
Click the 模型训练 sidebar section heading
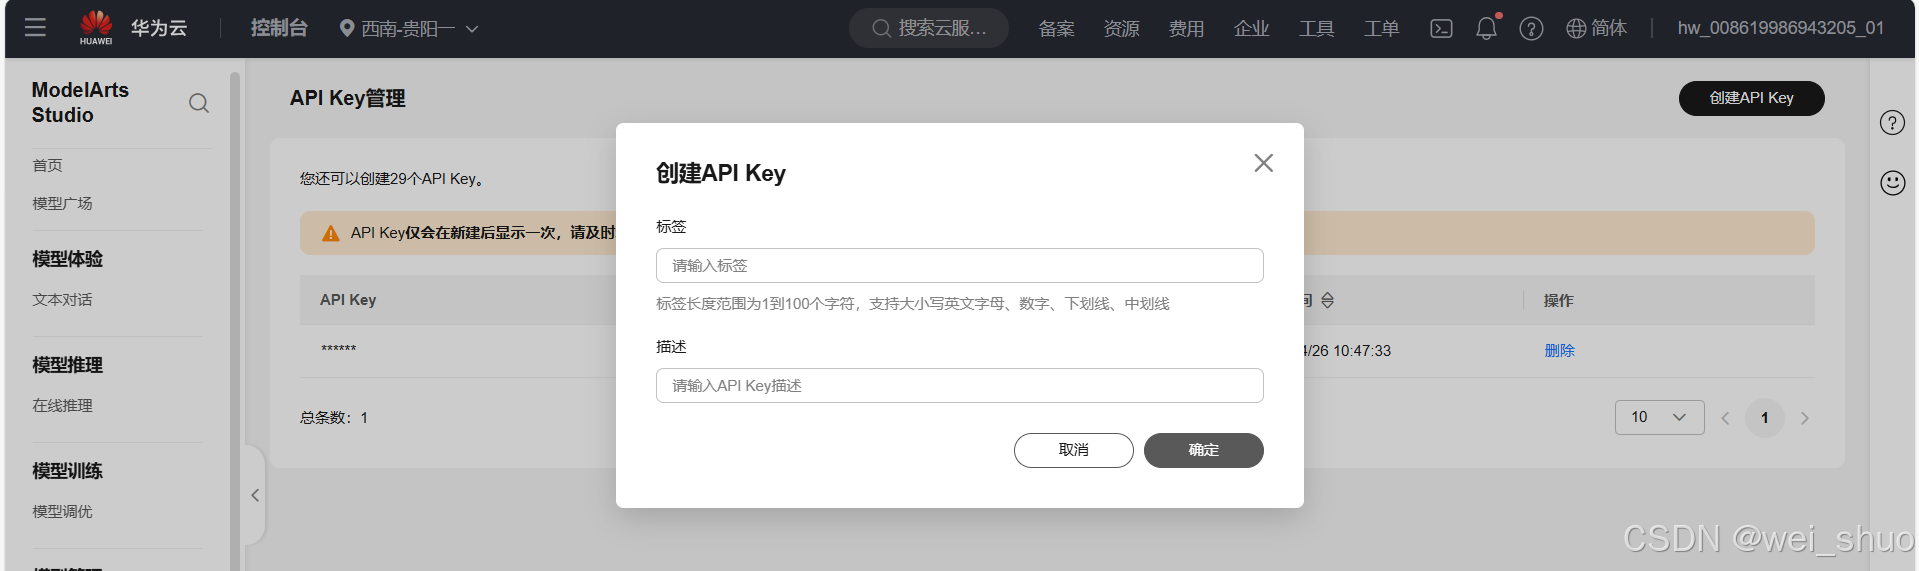(67, 471)
